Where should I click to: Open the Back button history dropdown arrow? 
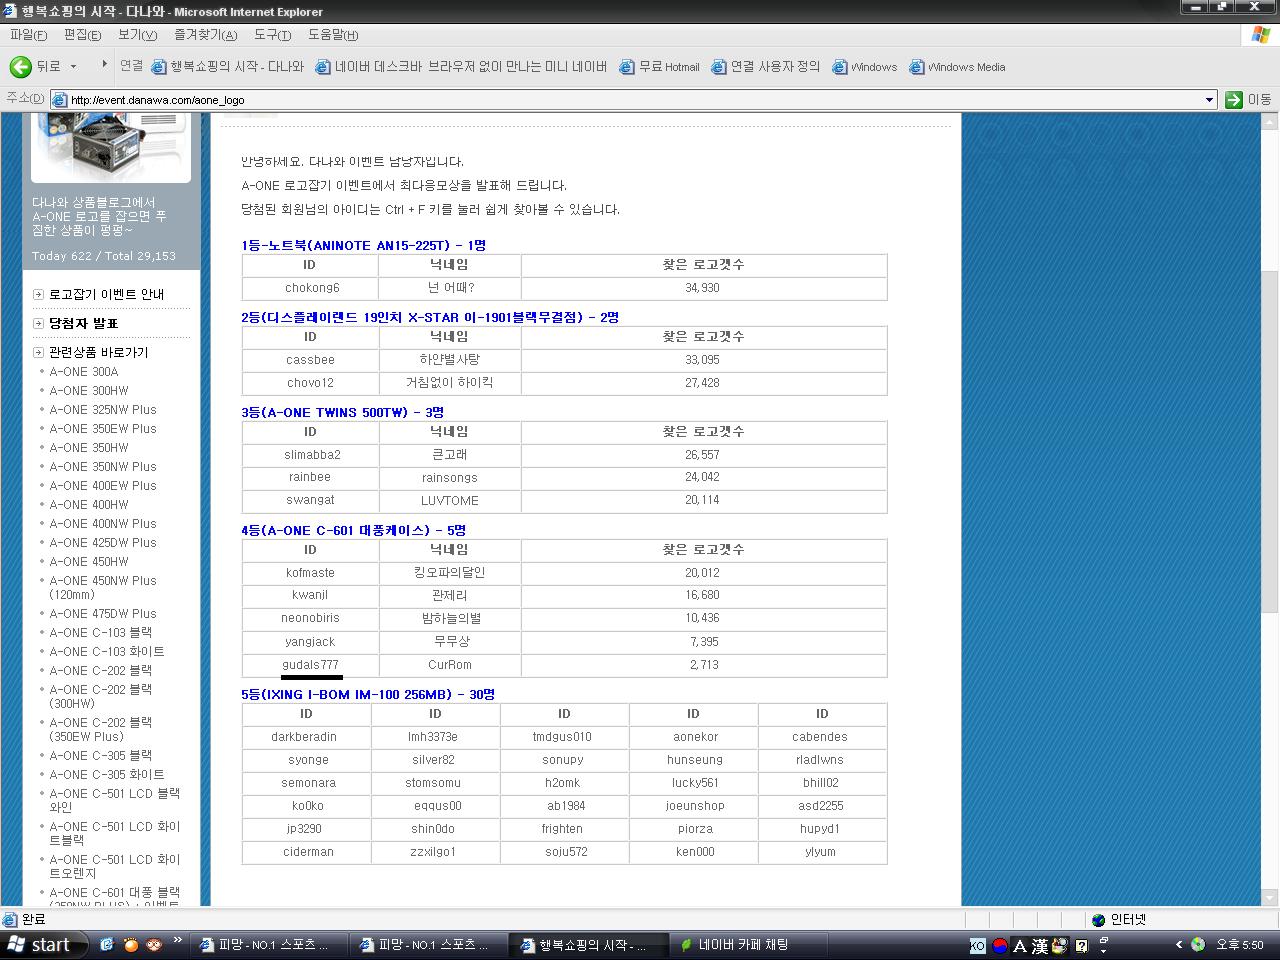(x=73, y=67)
